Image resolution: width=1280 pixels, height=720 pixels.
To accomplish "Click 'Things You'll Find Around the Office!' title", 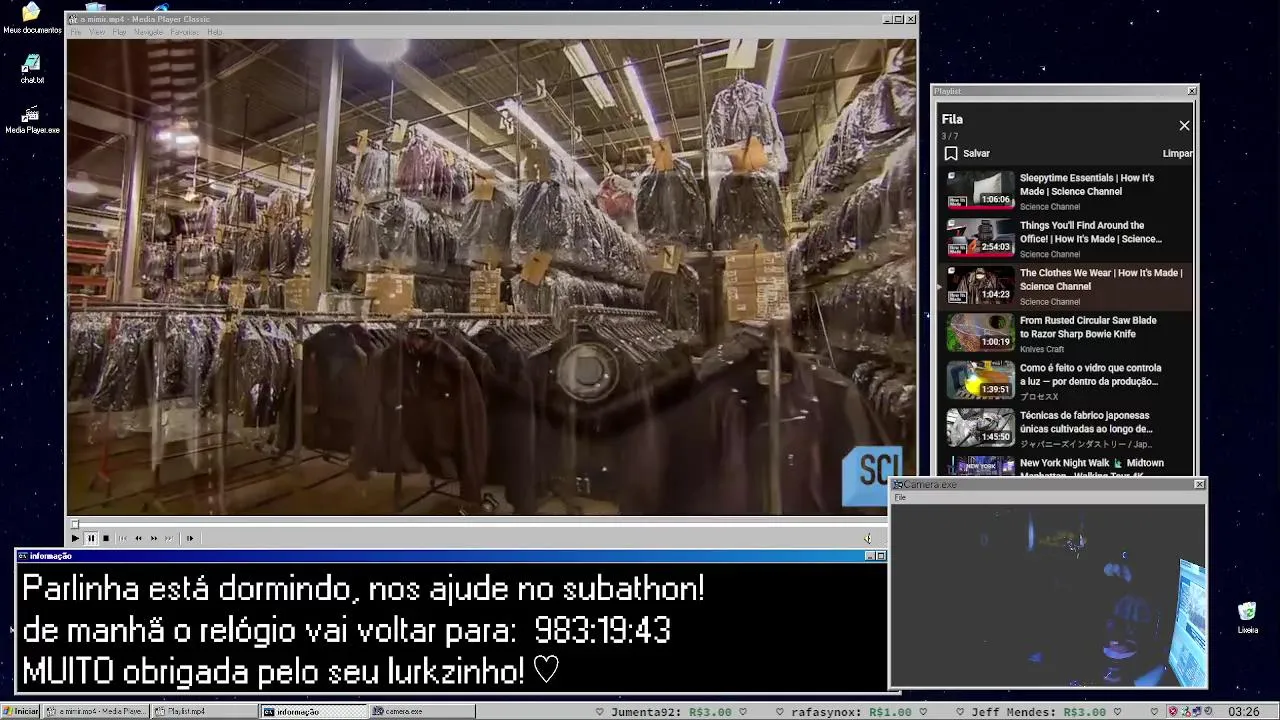I will 1091,232.
